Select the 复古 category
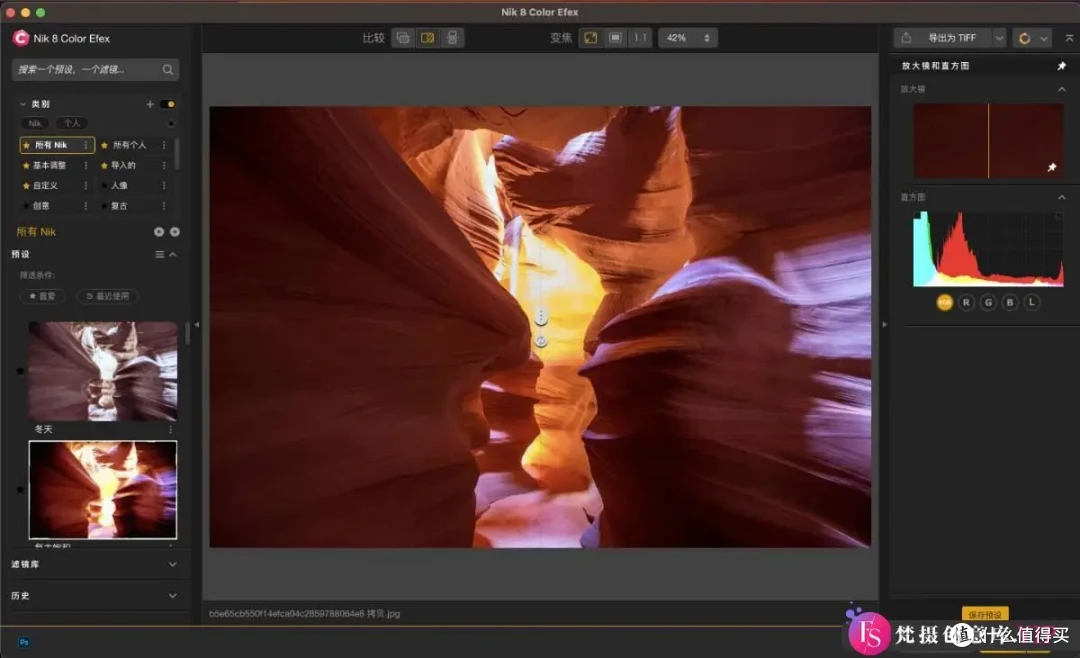 pos(119,206)
